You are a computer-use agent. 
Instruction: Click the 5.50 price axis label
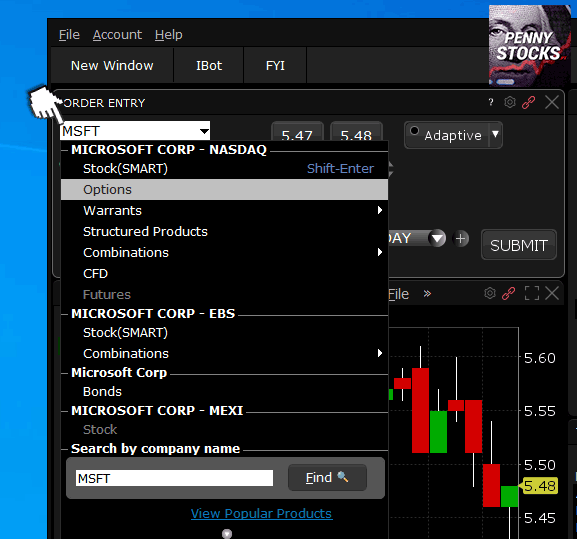539,465
